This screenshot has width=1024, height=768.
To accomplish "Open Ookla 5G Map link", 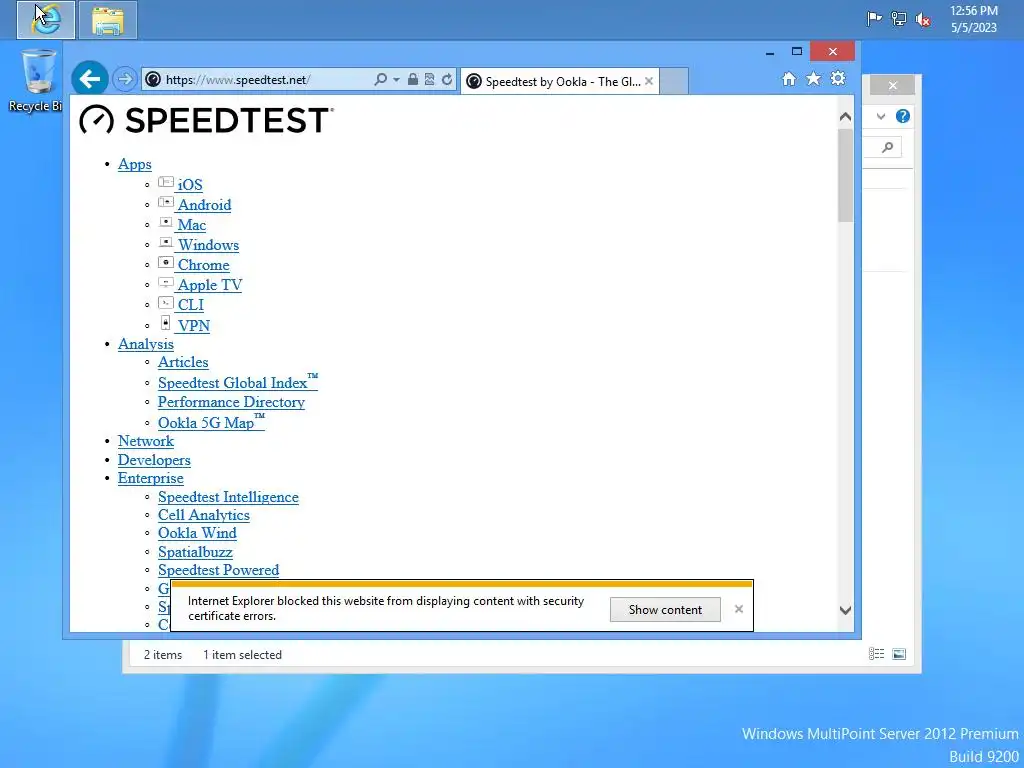I will (x=211, y=422).
